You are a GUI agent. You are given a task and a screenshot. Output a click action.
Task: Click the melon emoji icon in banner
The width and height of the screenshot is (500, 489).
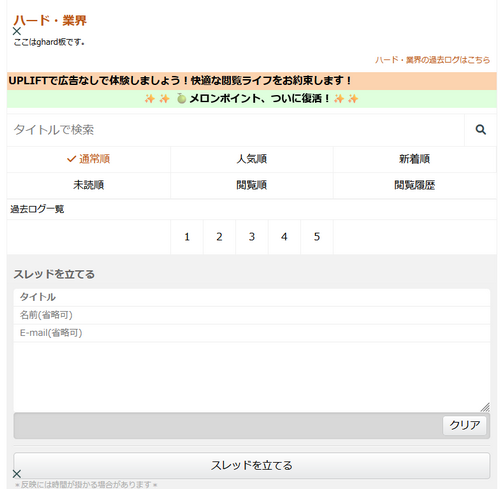[181, 98]
